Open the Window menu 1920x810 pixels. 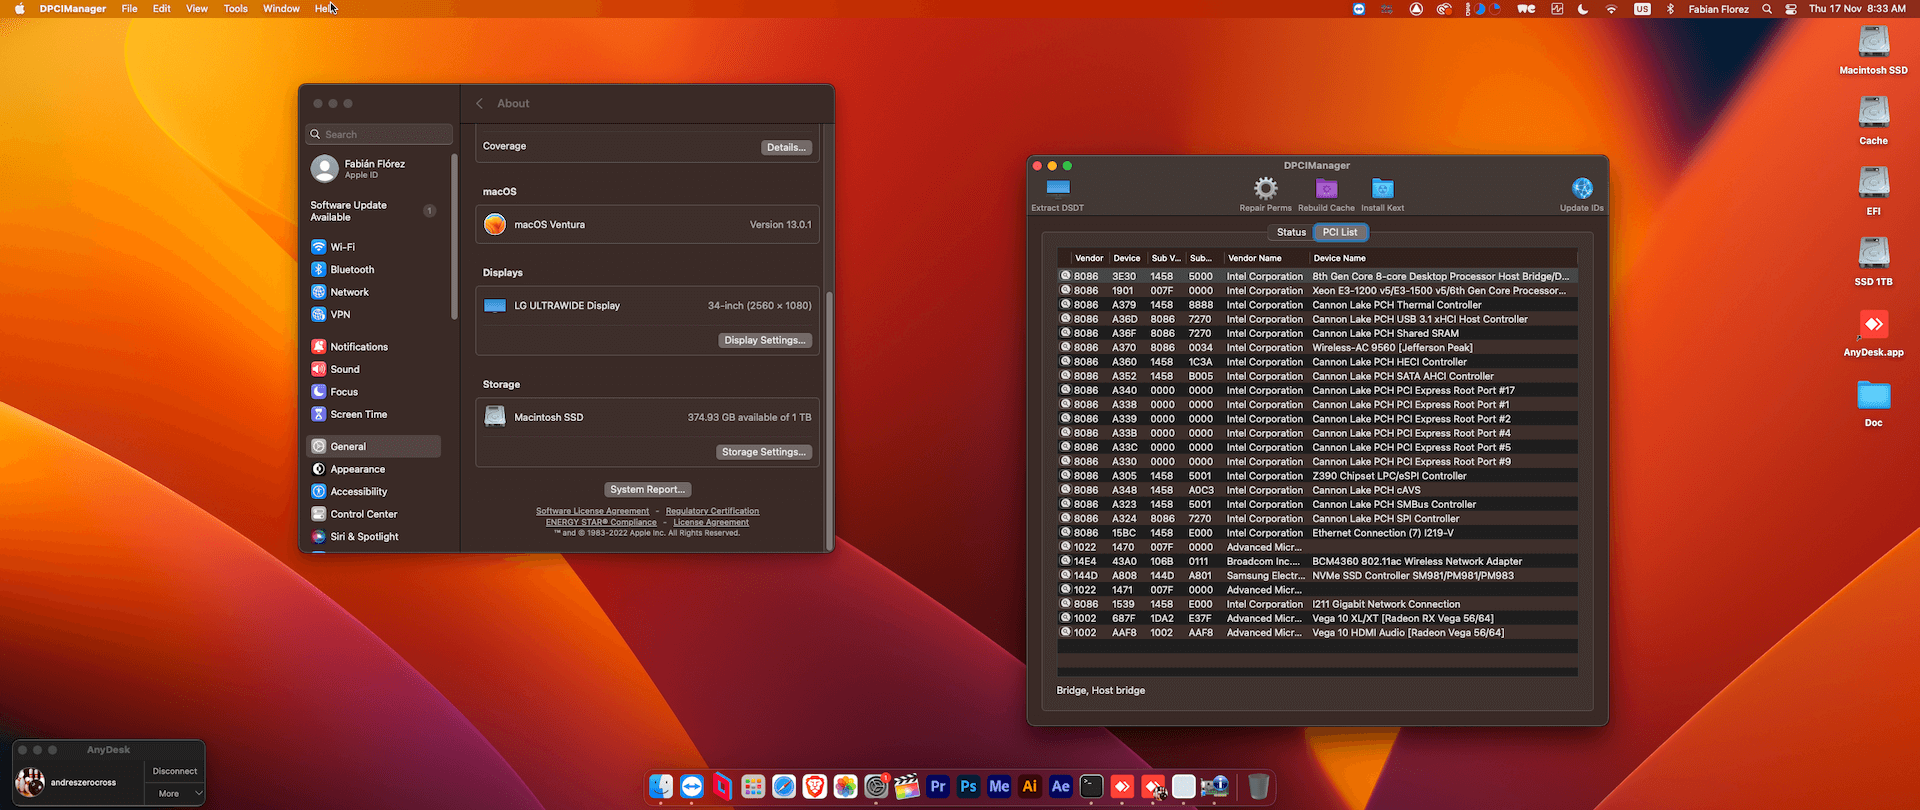click(281, 9)
